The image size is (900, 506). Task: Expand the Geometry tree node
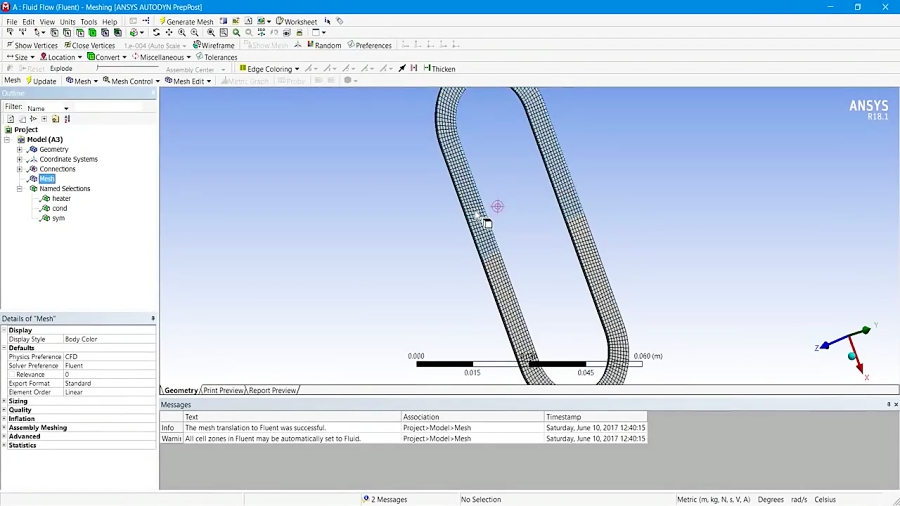(x=20, y=149)
